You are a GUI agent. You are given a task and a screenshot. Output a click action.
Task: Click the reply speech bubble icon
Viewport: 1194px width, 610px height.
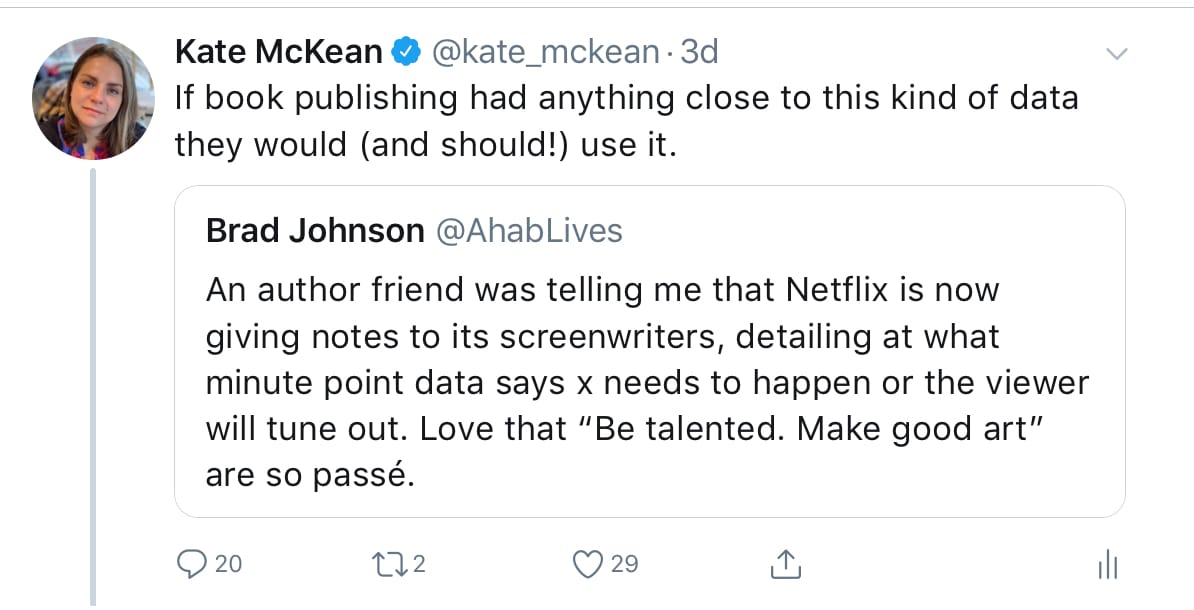[x=190, y=564]
